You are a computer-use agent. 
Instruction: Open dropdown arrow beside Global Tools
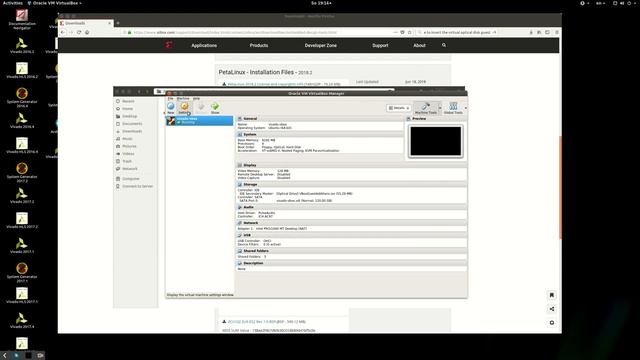click(x=466, y=108)
